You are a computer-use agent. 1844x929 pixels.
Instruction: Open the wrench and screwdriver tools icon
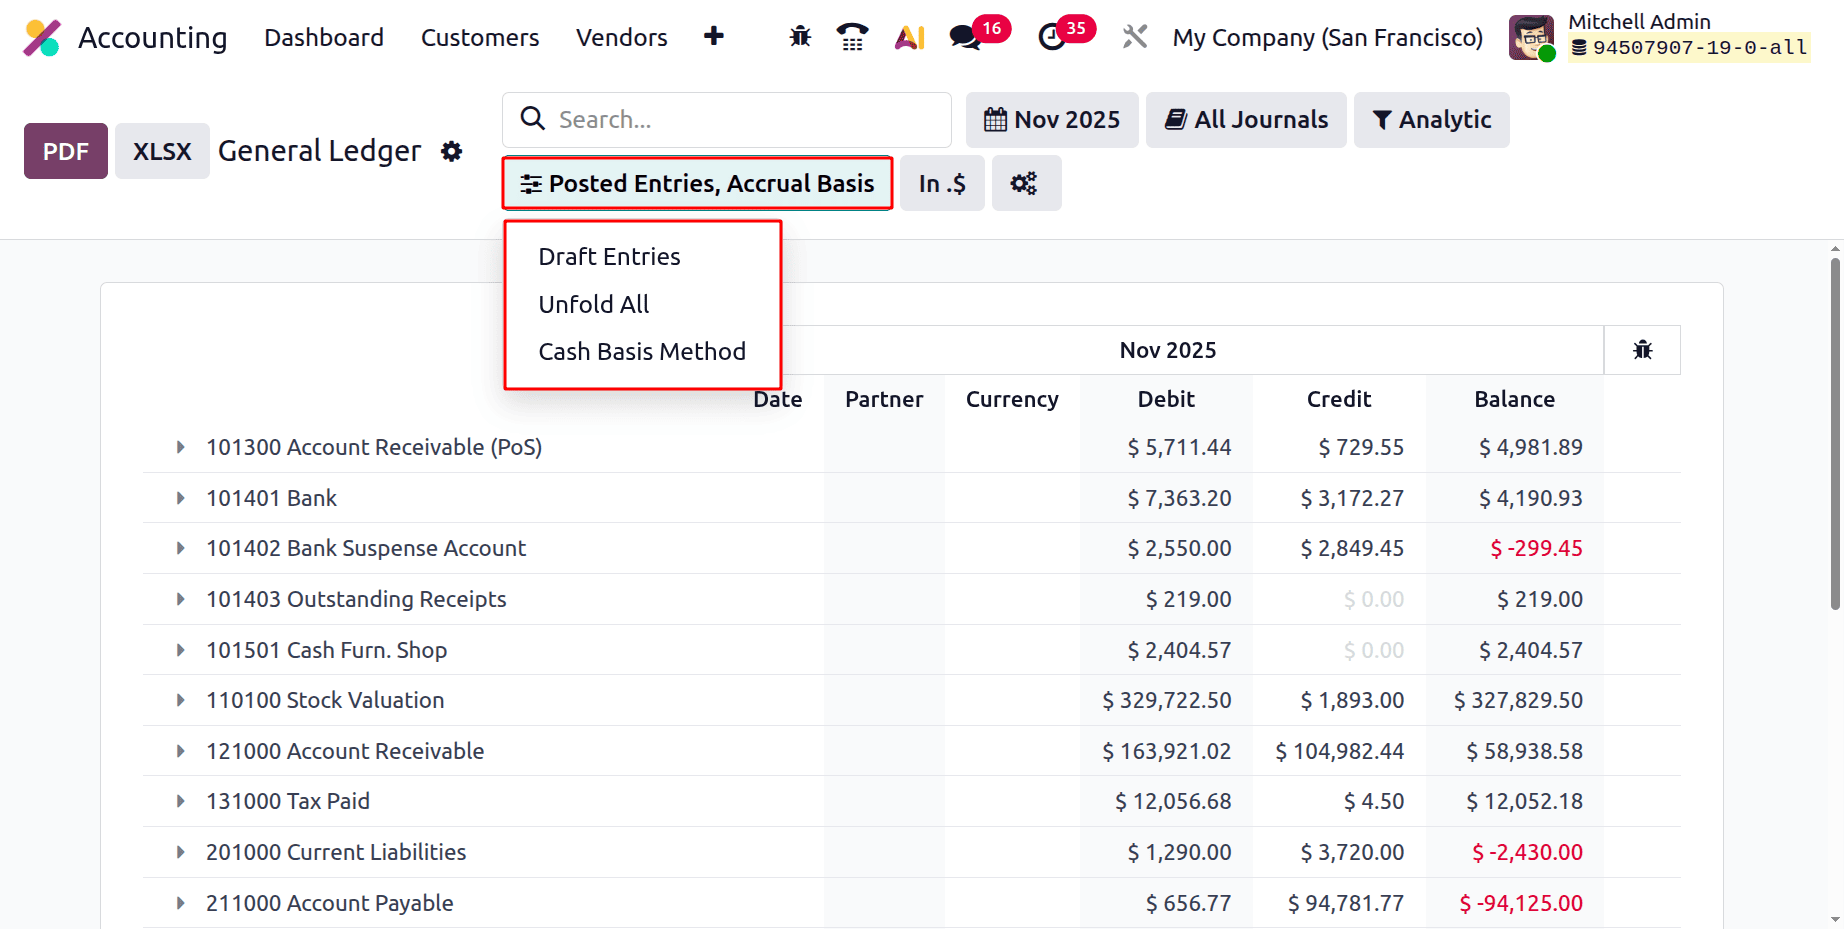[x=1134, y=37]
